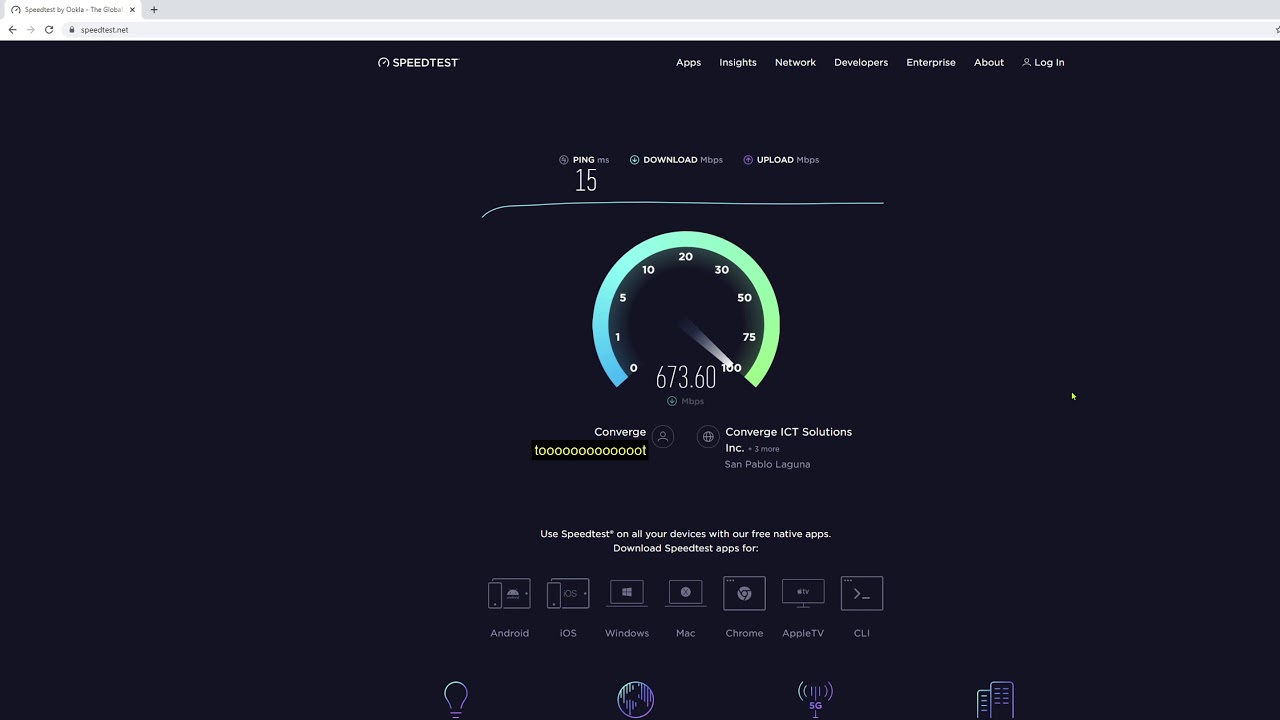Click the browser forward button
The width and height of the screenshot is (1280, 720).
[x=30, y=30]
